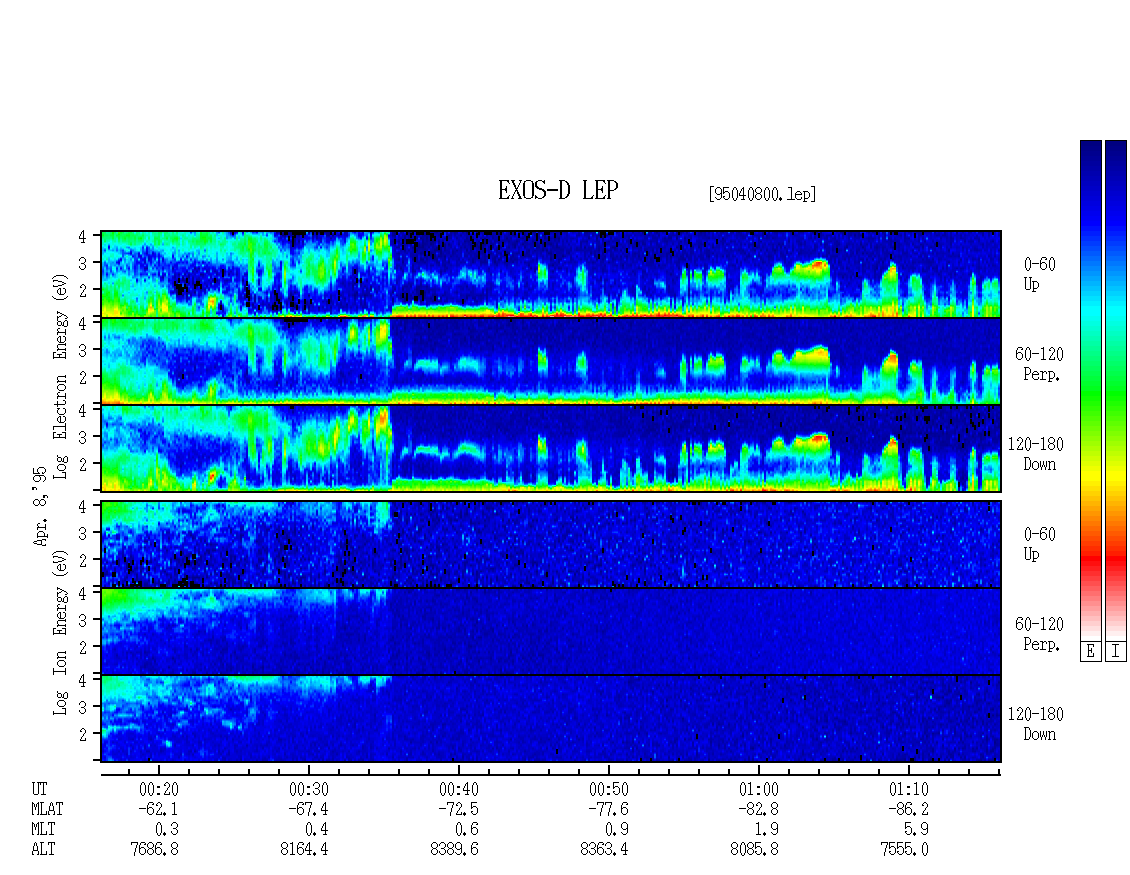
Task: Select the MLT value 0.4
Action: coord(317,830)
